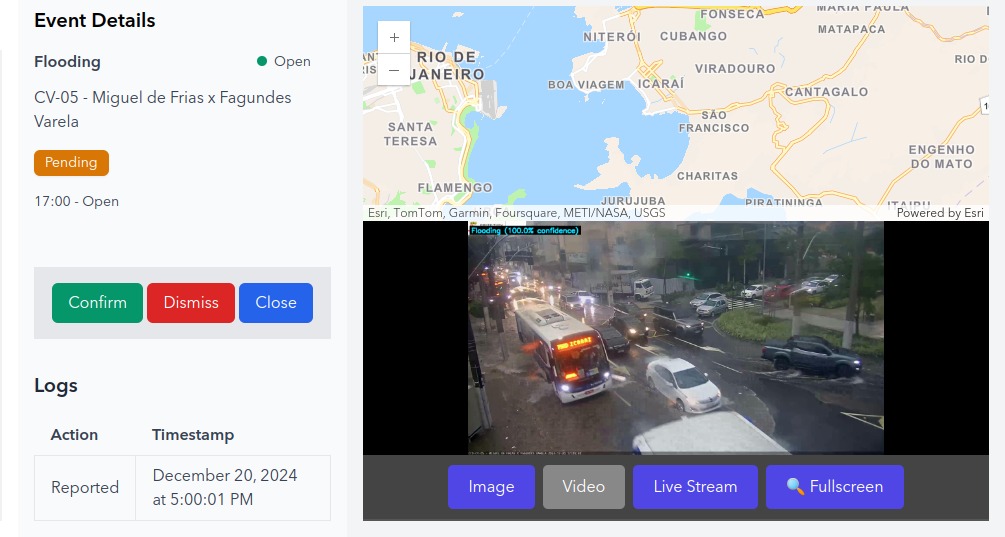Click the Niterói label on the map

612,37
